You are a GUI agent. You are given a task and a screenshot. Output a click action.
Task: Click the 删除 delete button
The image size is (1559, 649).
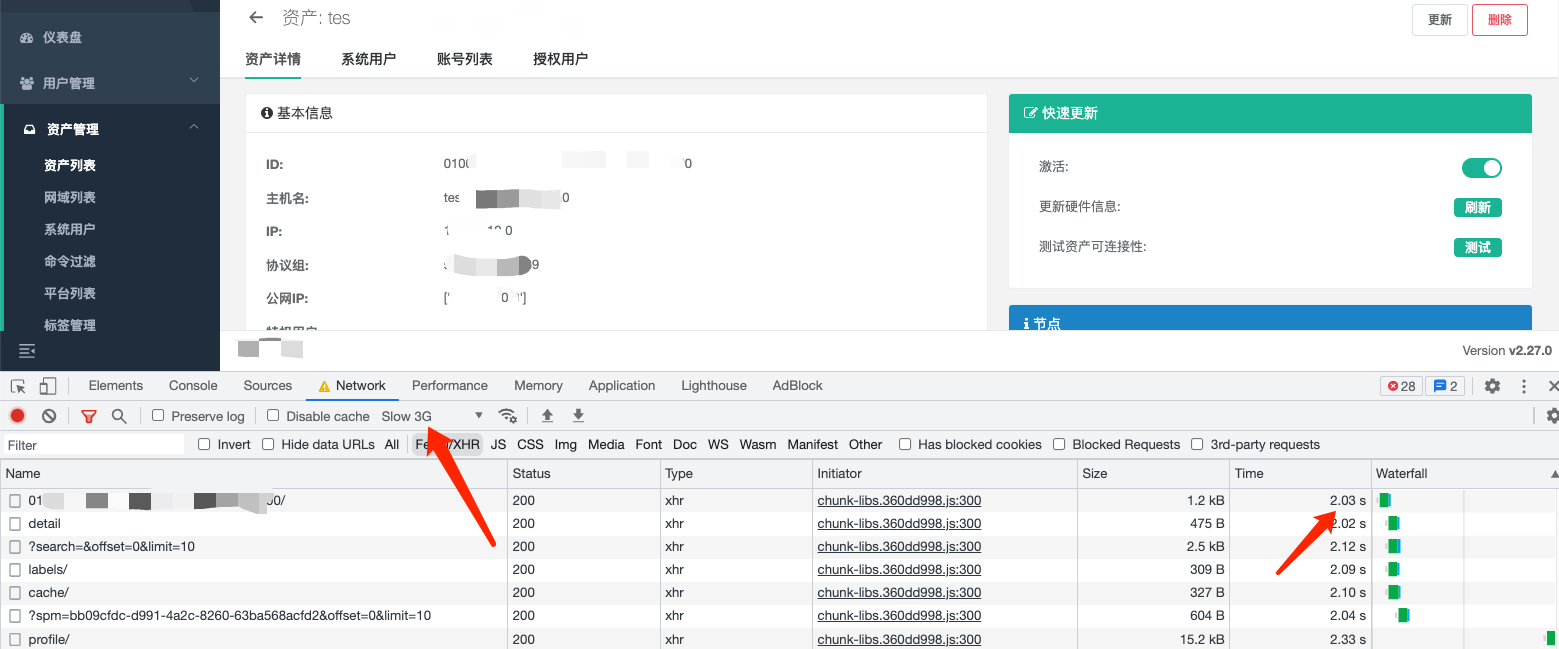[1499, 18]
